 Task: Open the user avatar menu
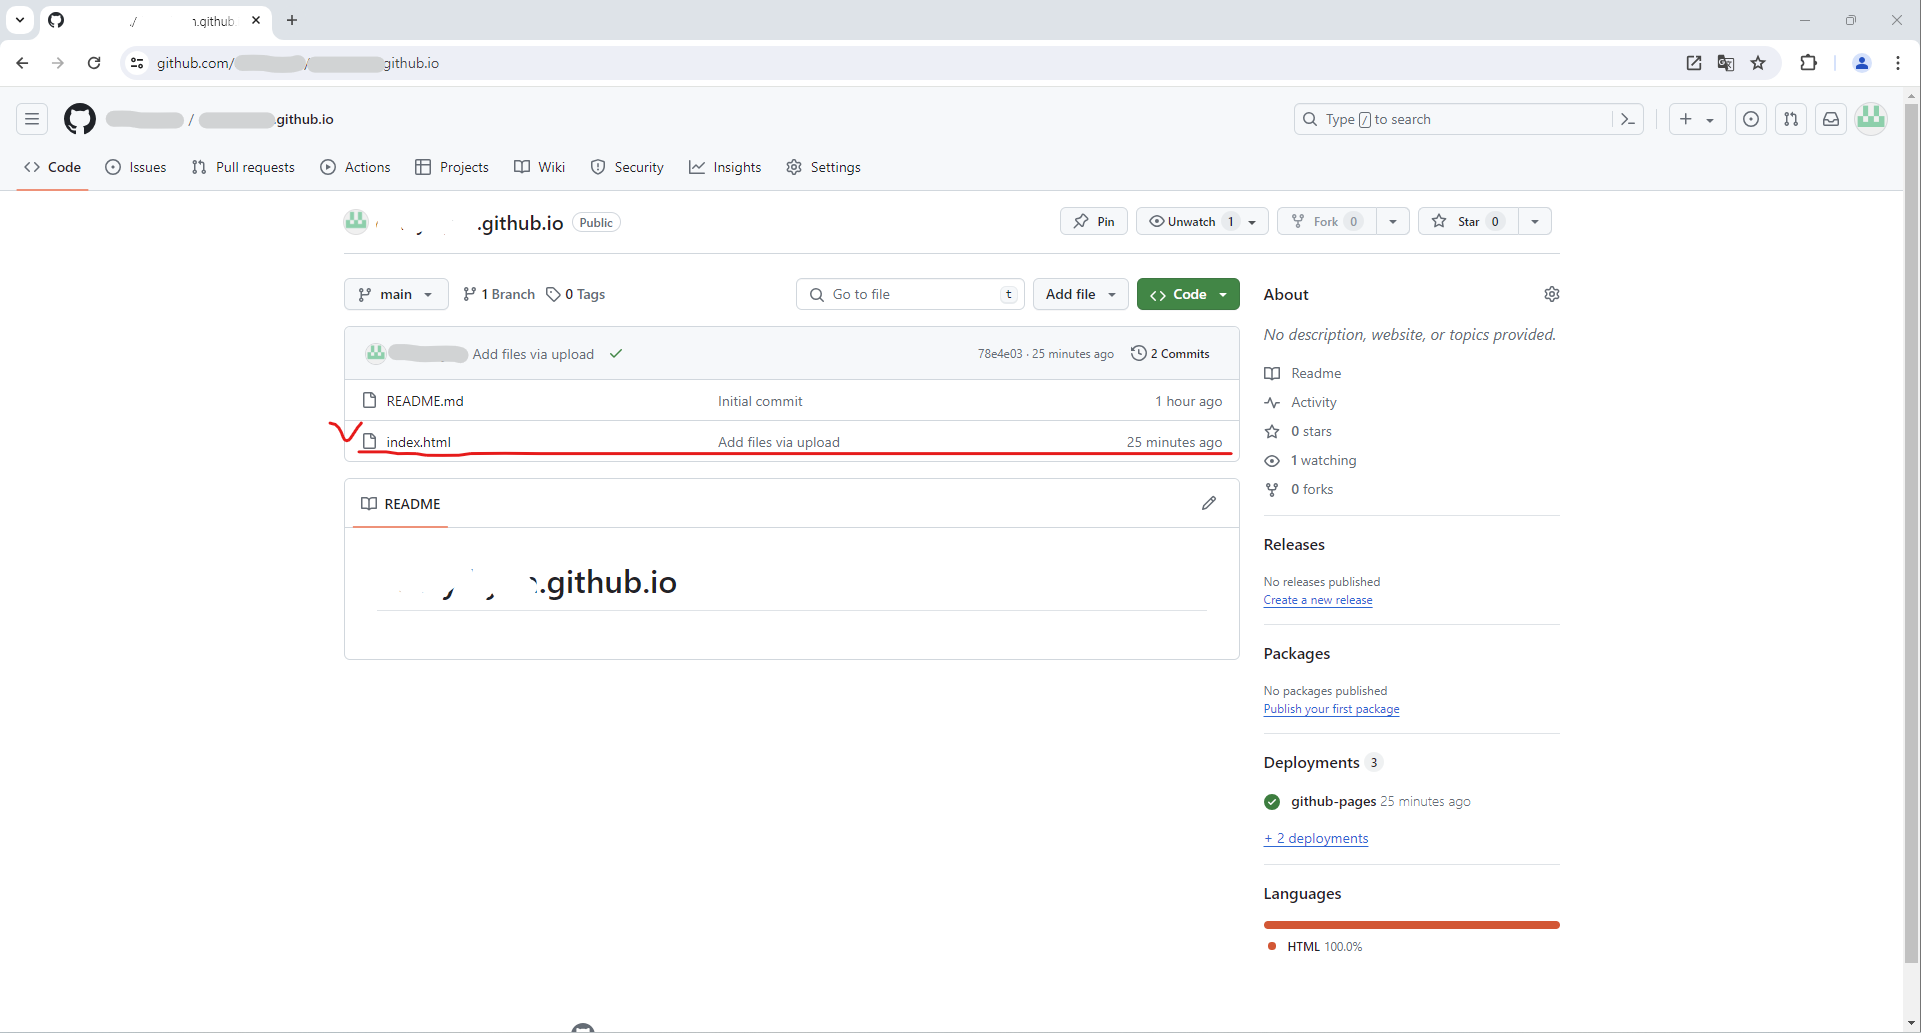[x=1871, y=119]
